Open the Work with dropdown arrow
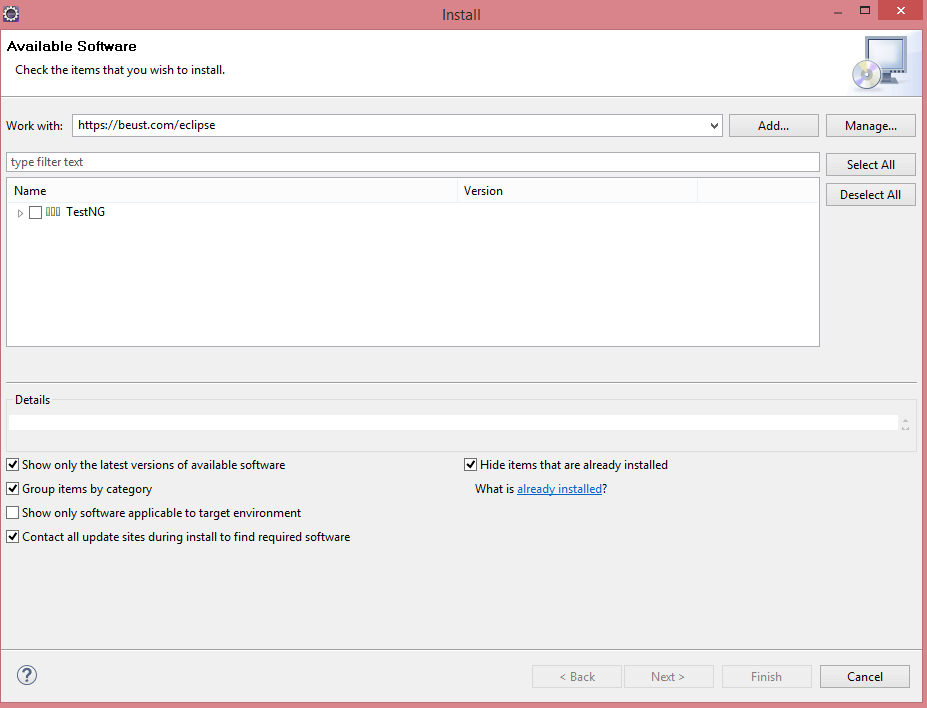Viewport: 927px width, 708px height. [x=714, y=125]
